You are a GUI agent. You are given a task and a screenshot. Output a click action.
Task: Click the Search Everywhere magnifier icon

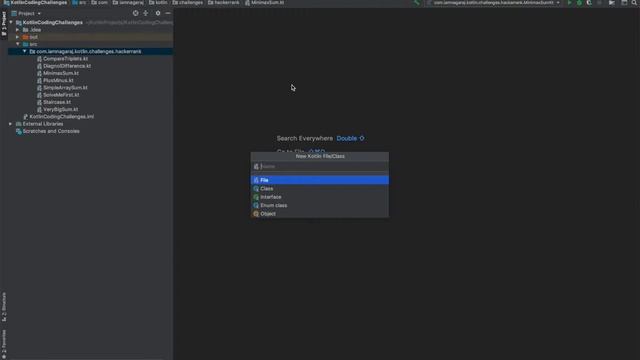(x=634, y=3)
